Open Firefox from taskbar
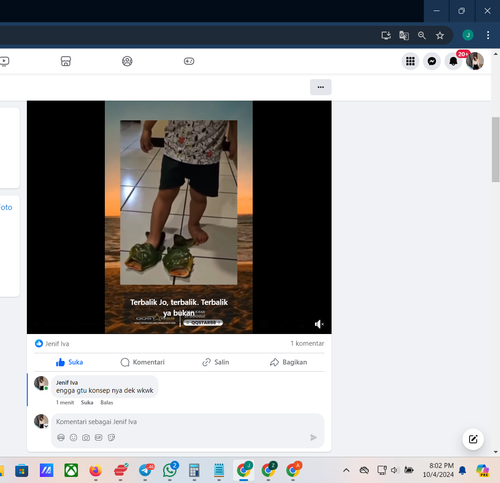The image size is (500, 483). (x=96, y=470)
